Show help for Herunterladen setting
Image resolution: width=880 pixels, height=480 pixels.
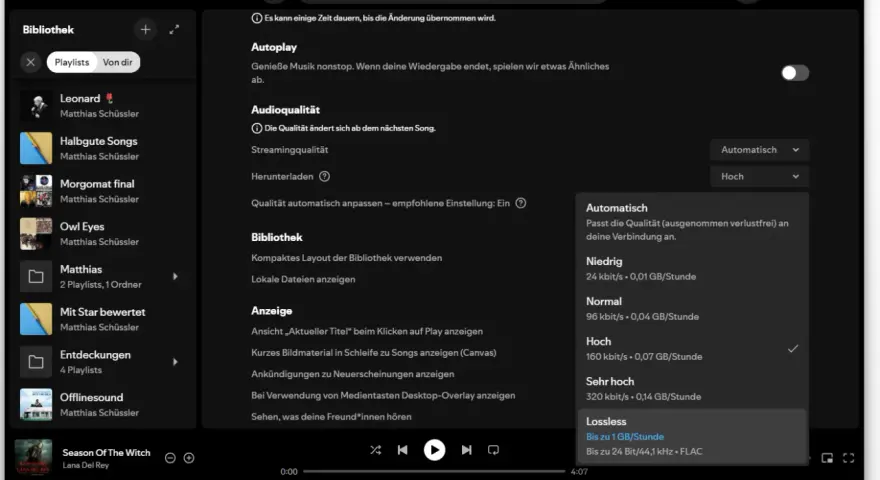(324, 176)
